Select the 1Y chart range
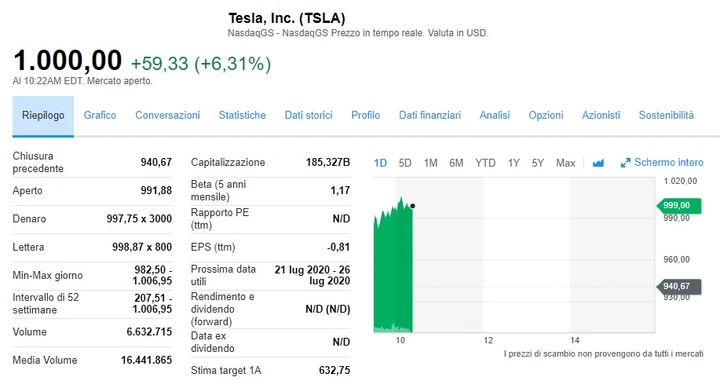This screenshot has width=720, height=389. 514,163
